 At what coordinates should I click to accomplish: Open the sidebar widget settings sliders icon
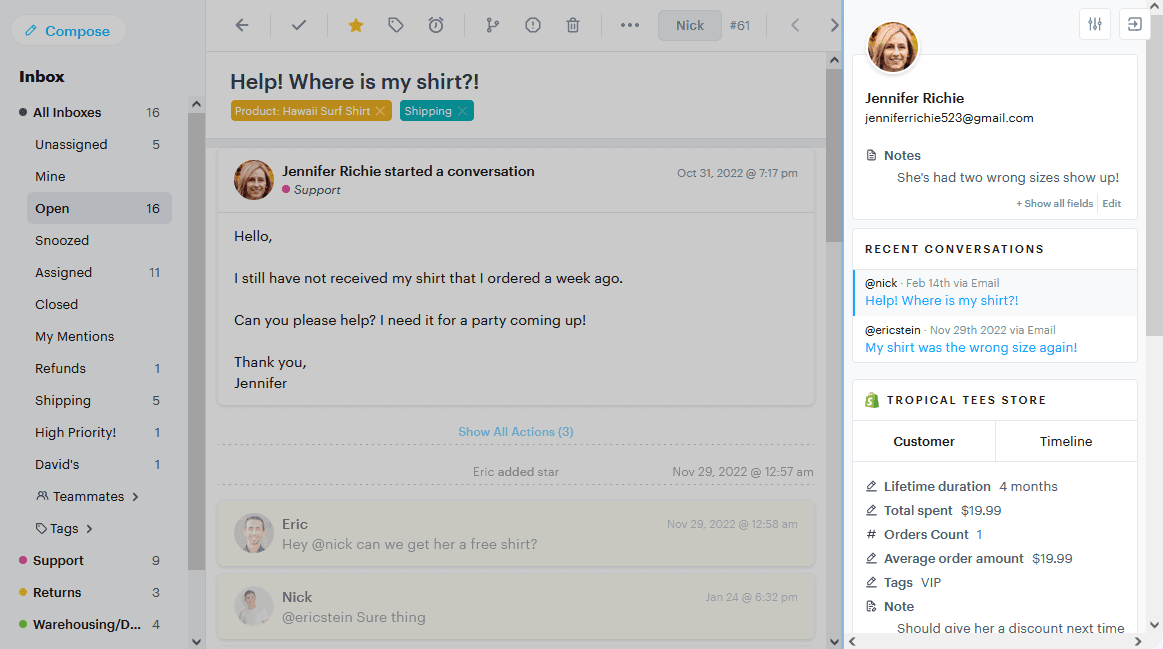(1094, 23)
